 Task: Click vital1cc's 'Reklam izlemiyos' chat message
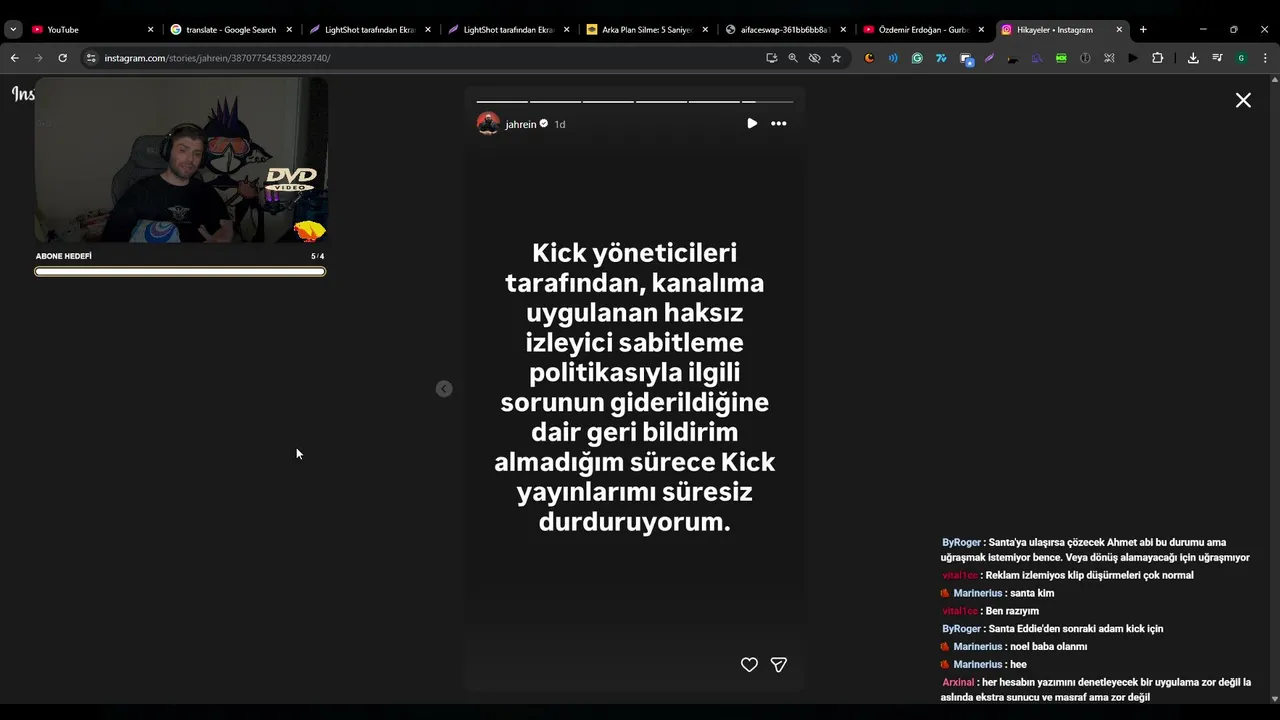1068,575
